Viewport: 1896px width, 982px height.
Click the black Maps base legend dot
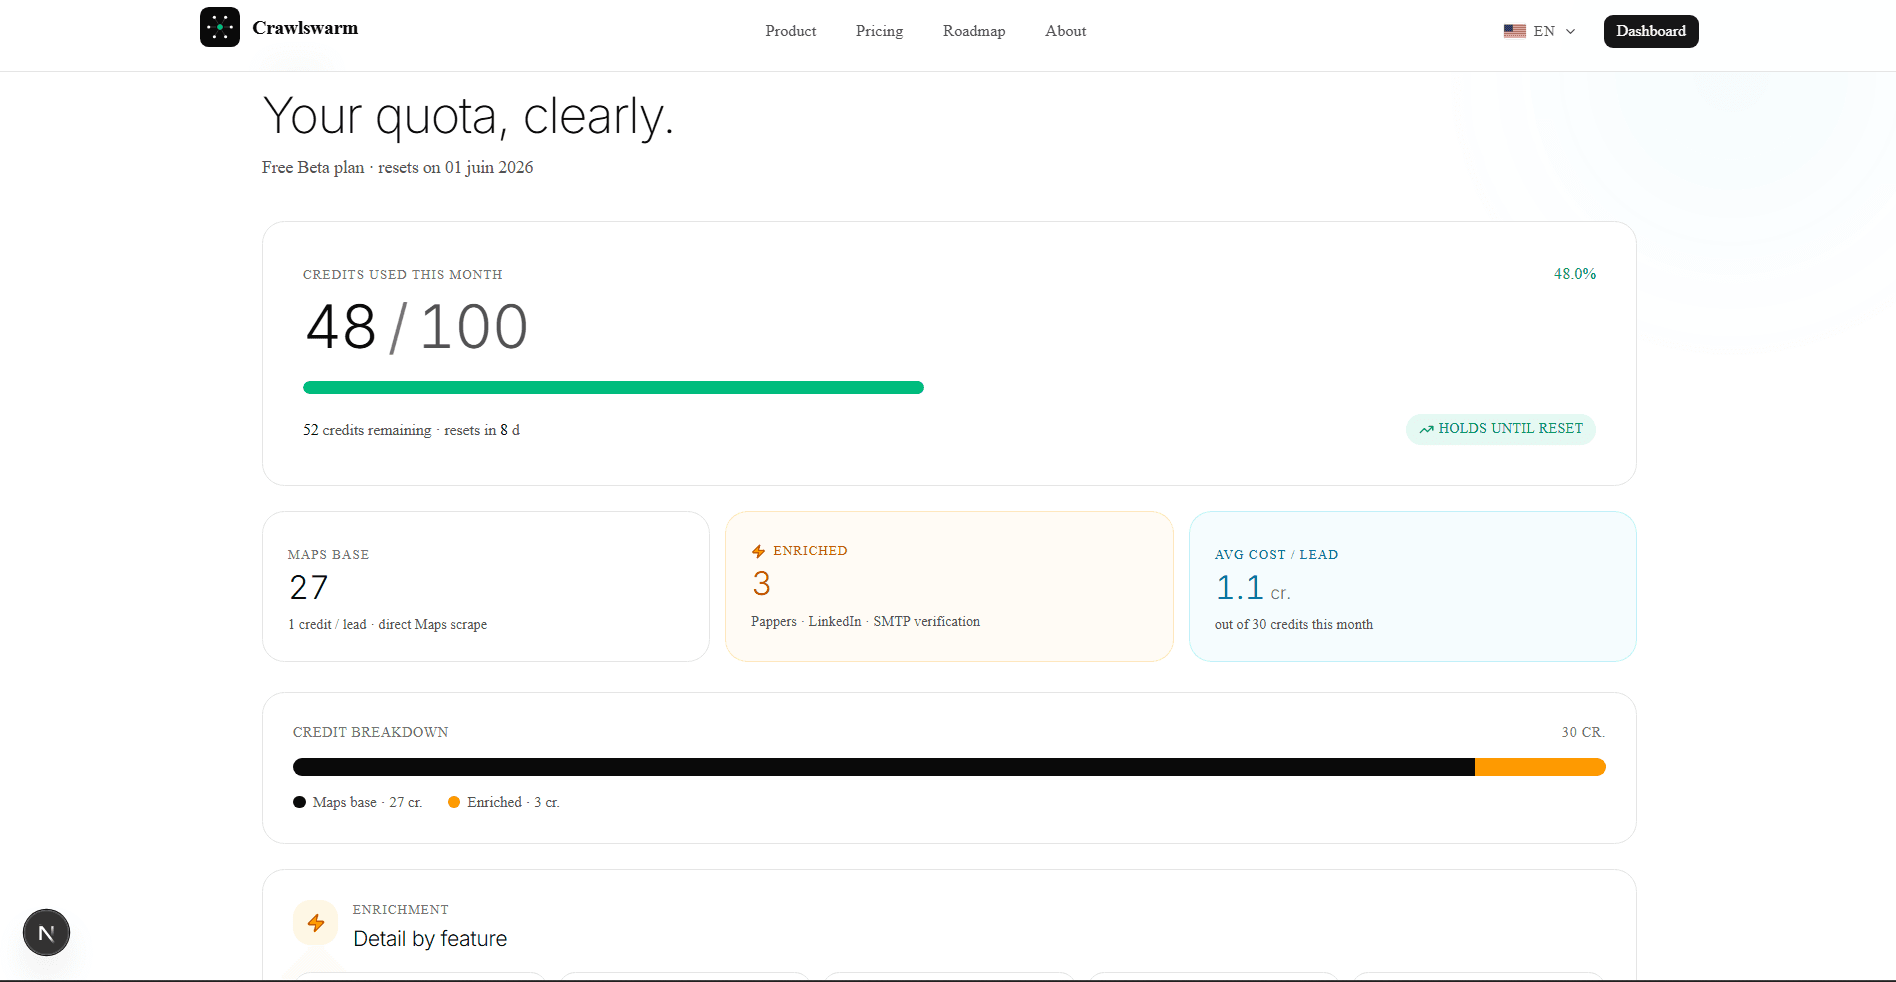click(299, 802)
